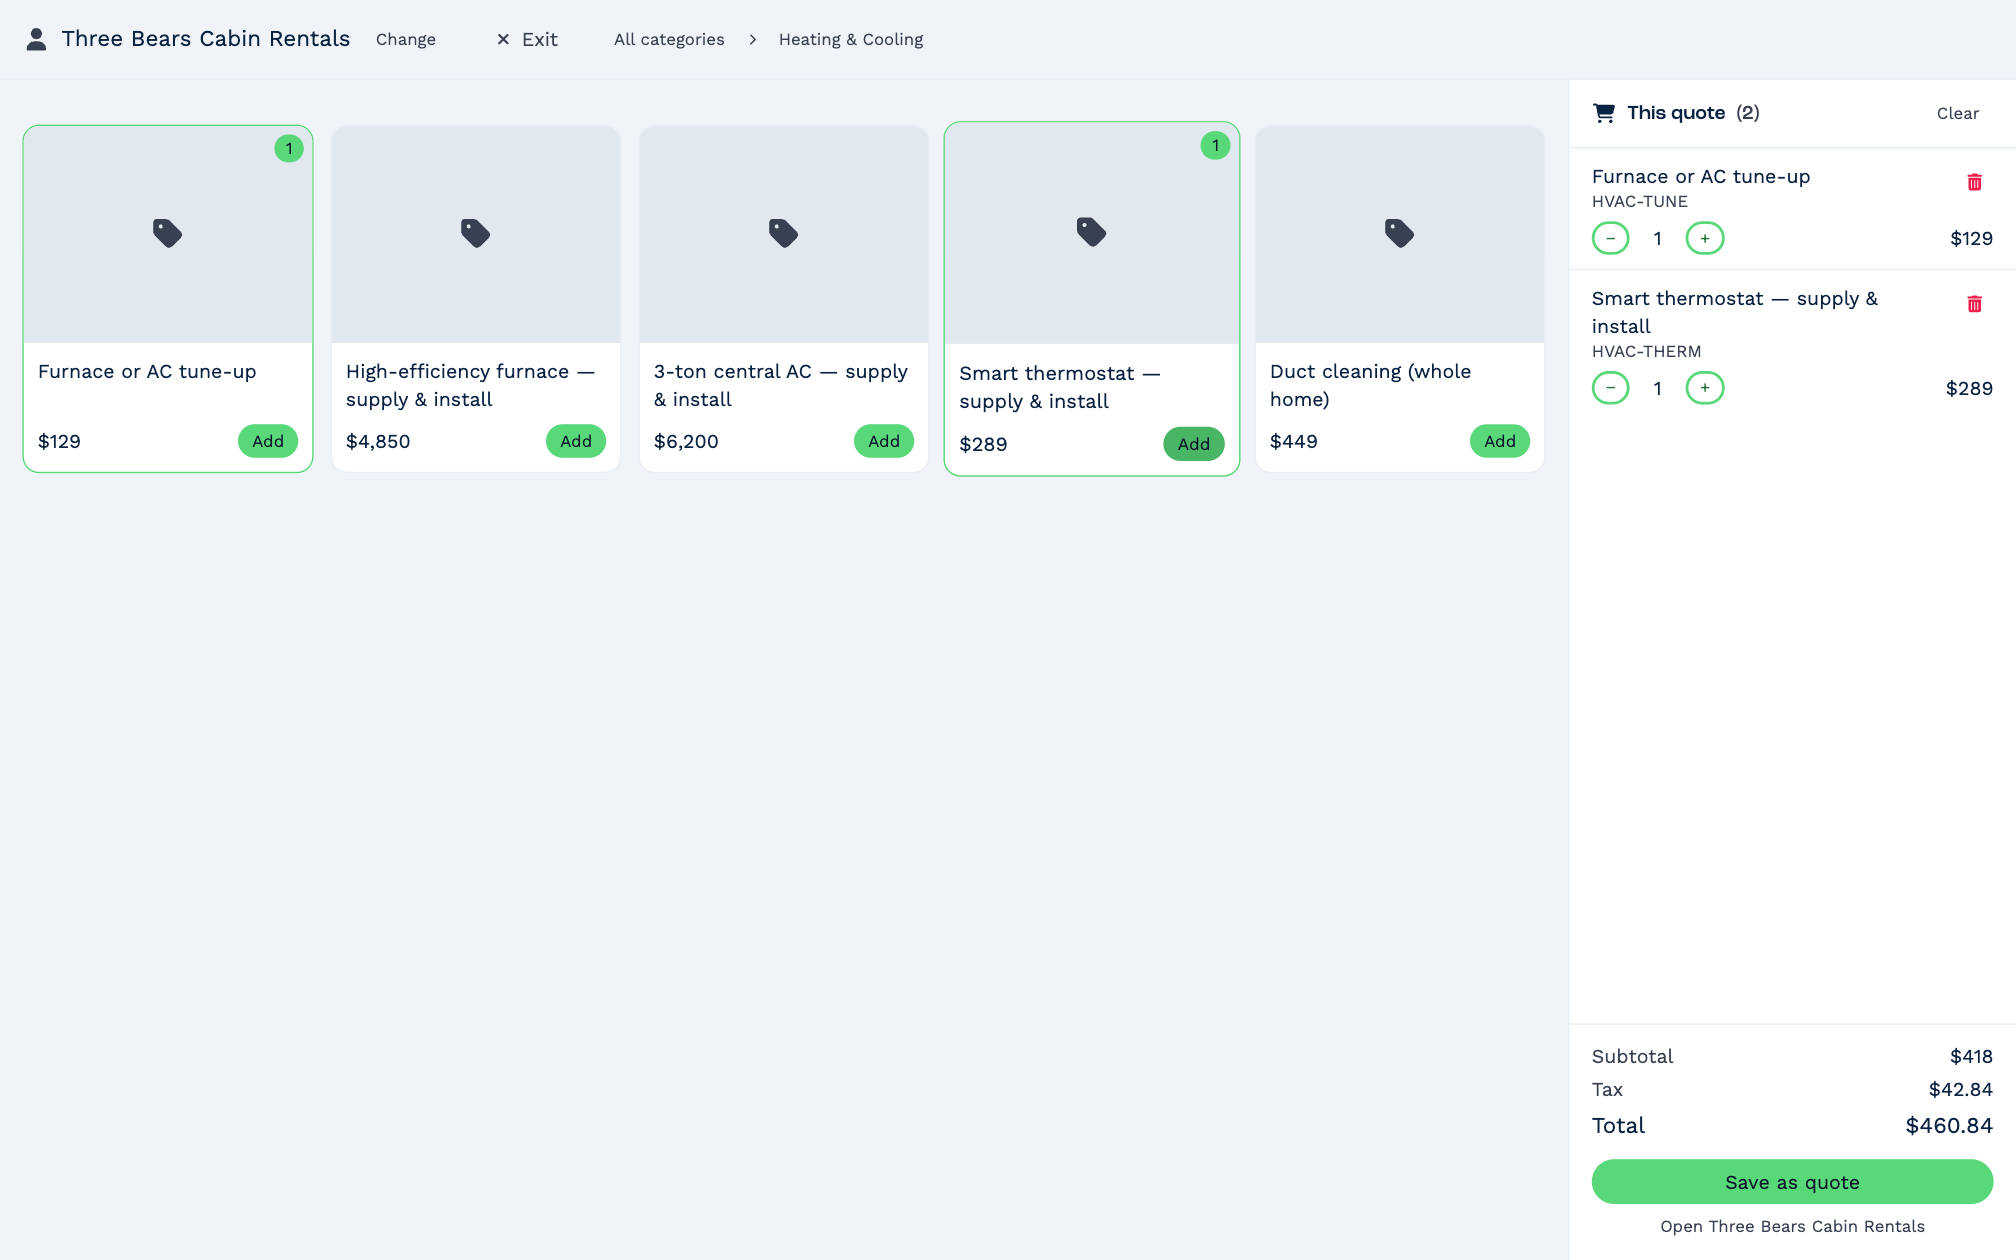Click the $460.84 total amount

coord(1949,1125)
